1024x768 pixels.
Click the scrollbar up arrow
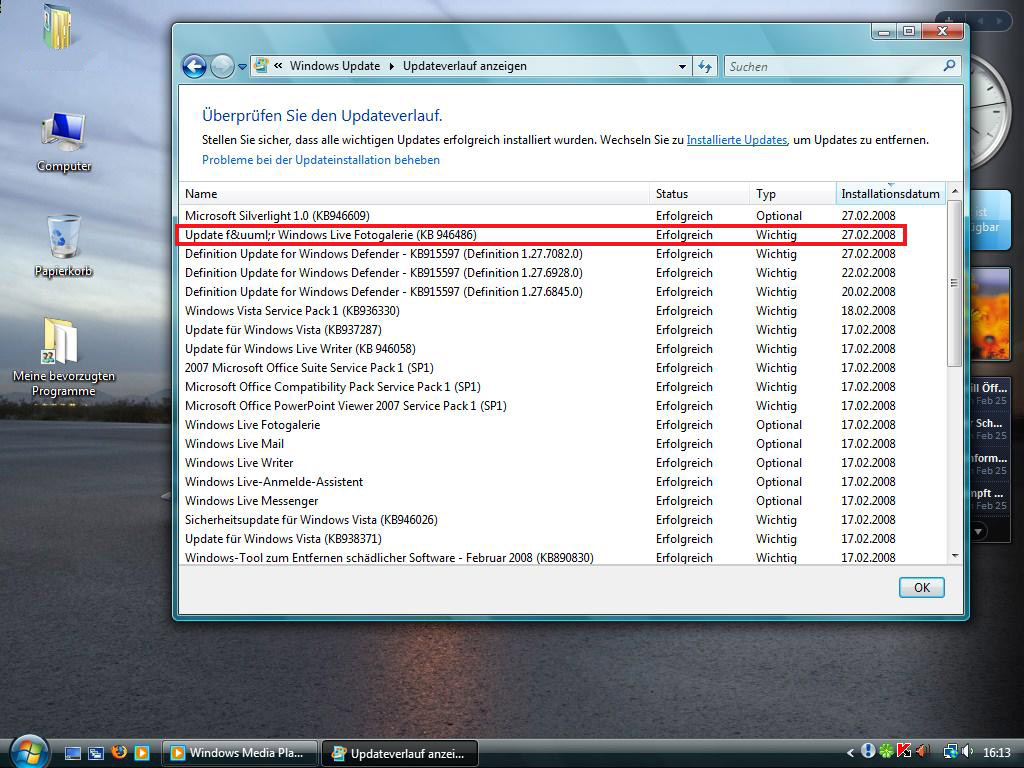(954, 191)
